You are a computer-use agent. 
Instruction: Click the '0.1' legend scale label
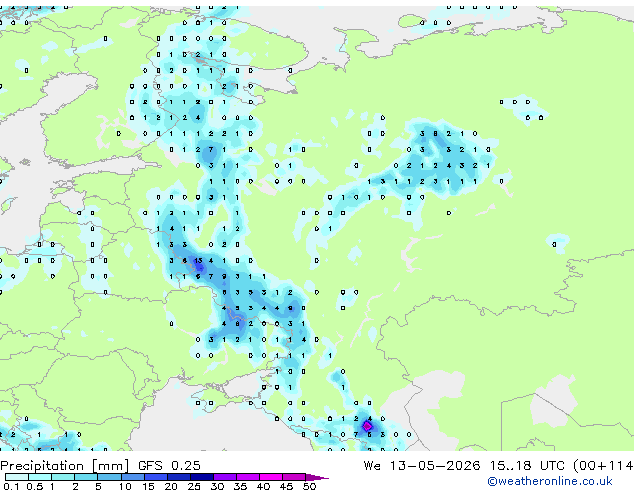(x=11, y=486)
